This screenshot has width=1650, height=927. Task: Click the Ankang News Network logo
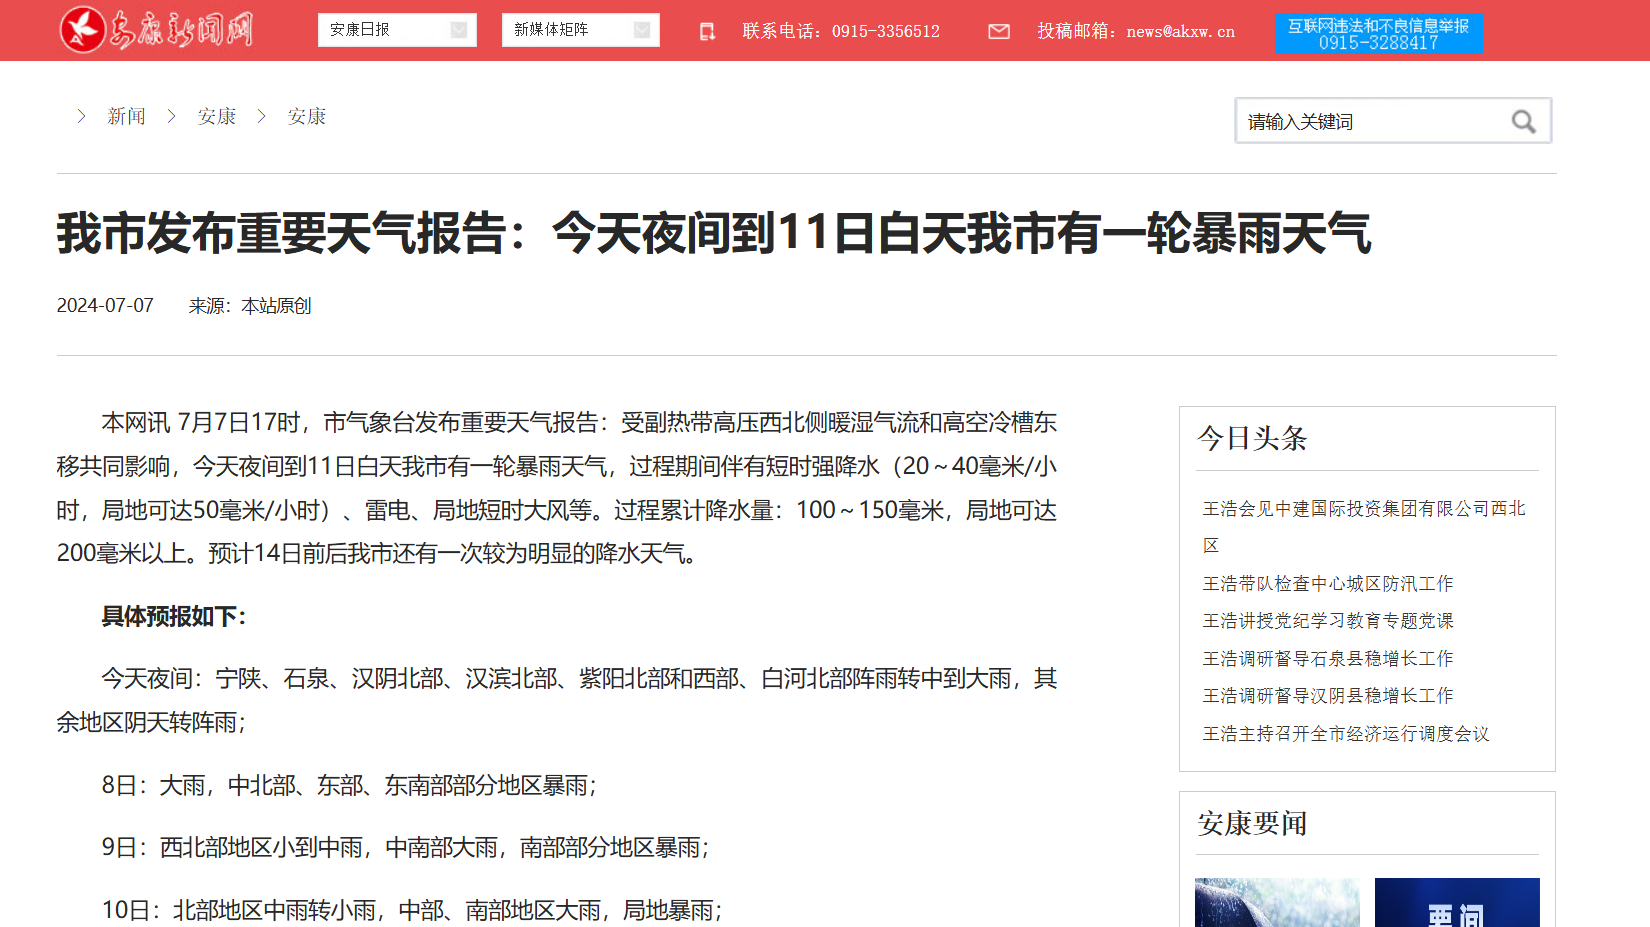coord(156,30)
